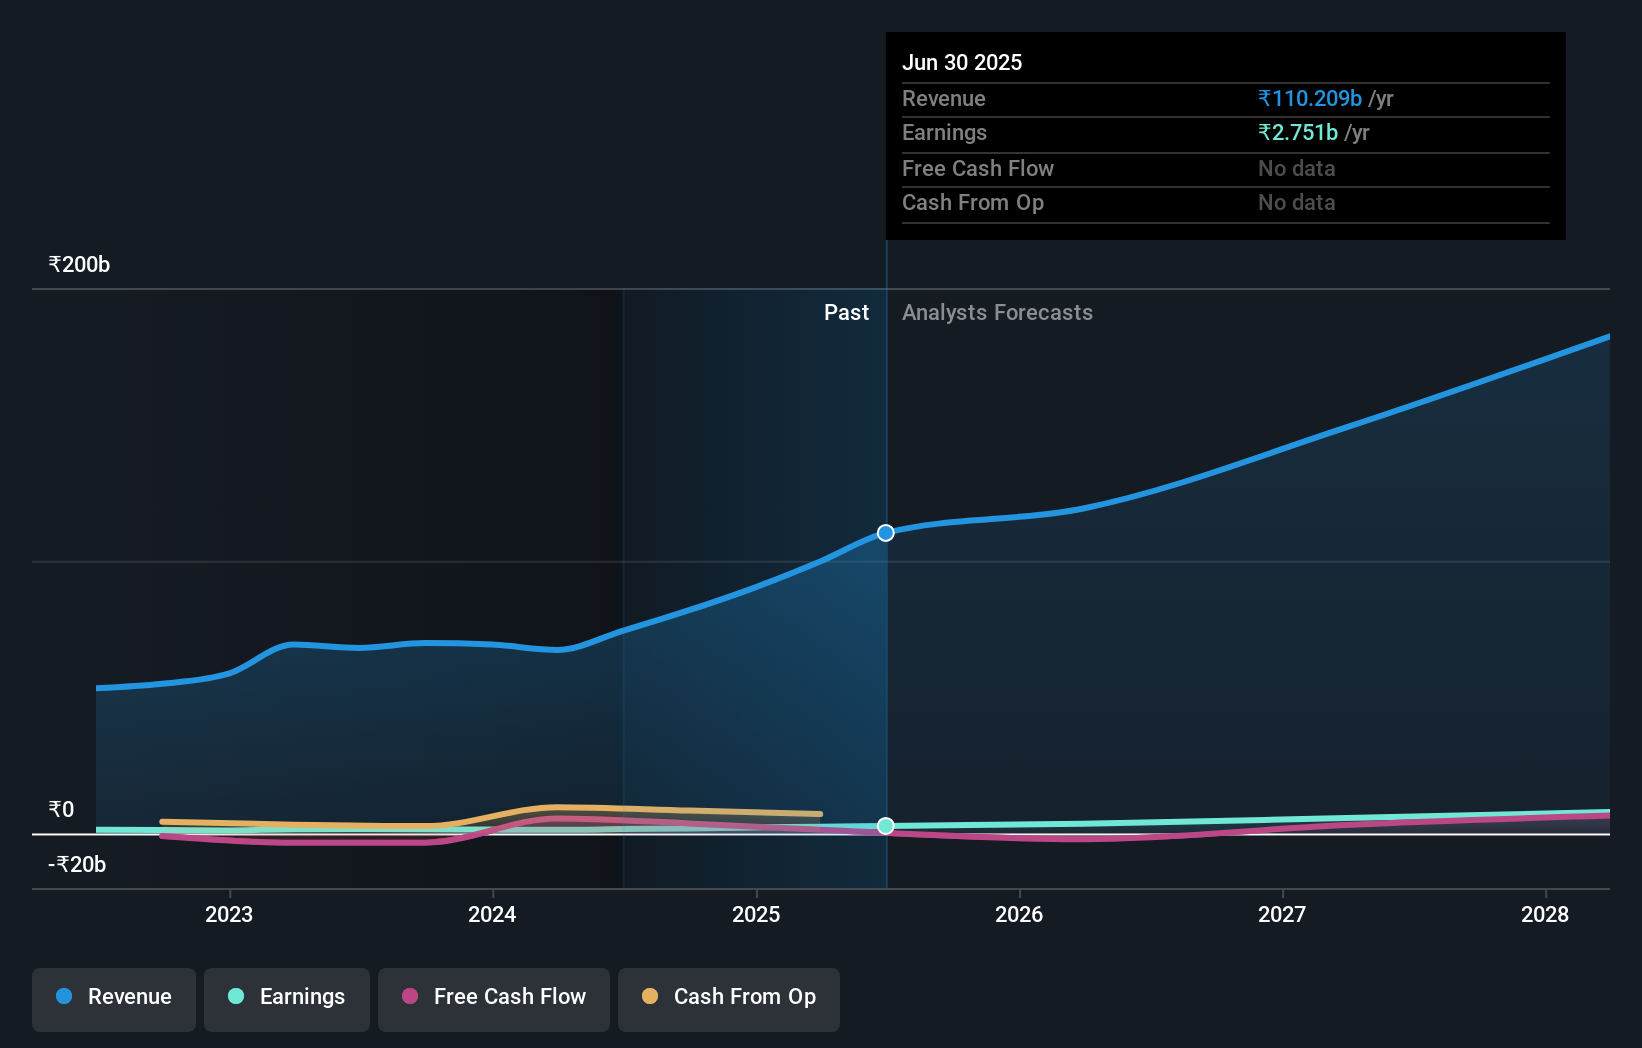Toggle the Free Cash Flow series visibility

point(493,999)
